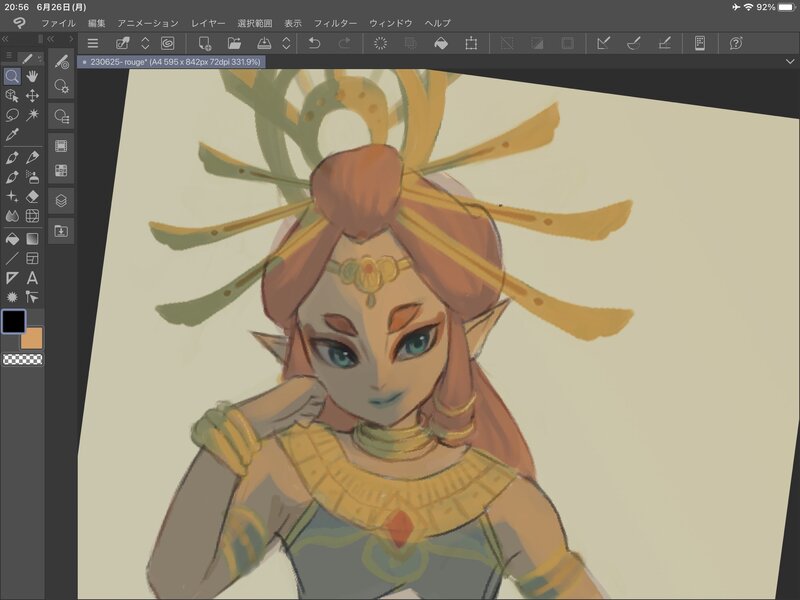Select the black main color swatch

(x=14, y=321)
